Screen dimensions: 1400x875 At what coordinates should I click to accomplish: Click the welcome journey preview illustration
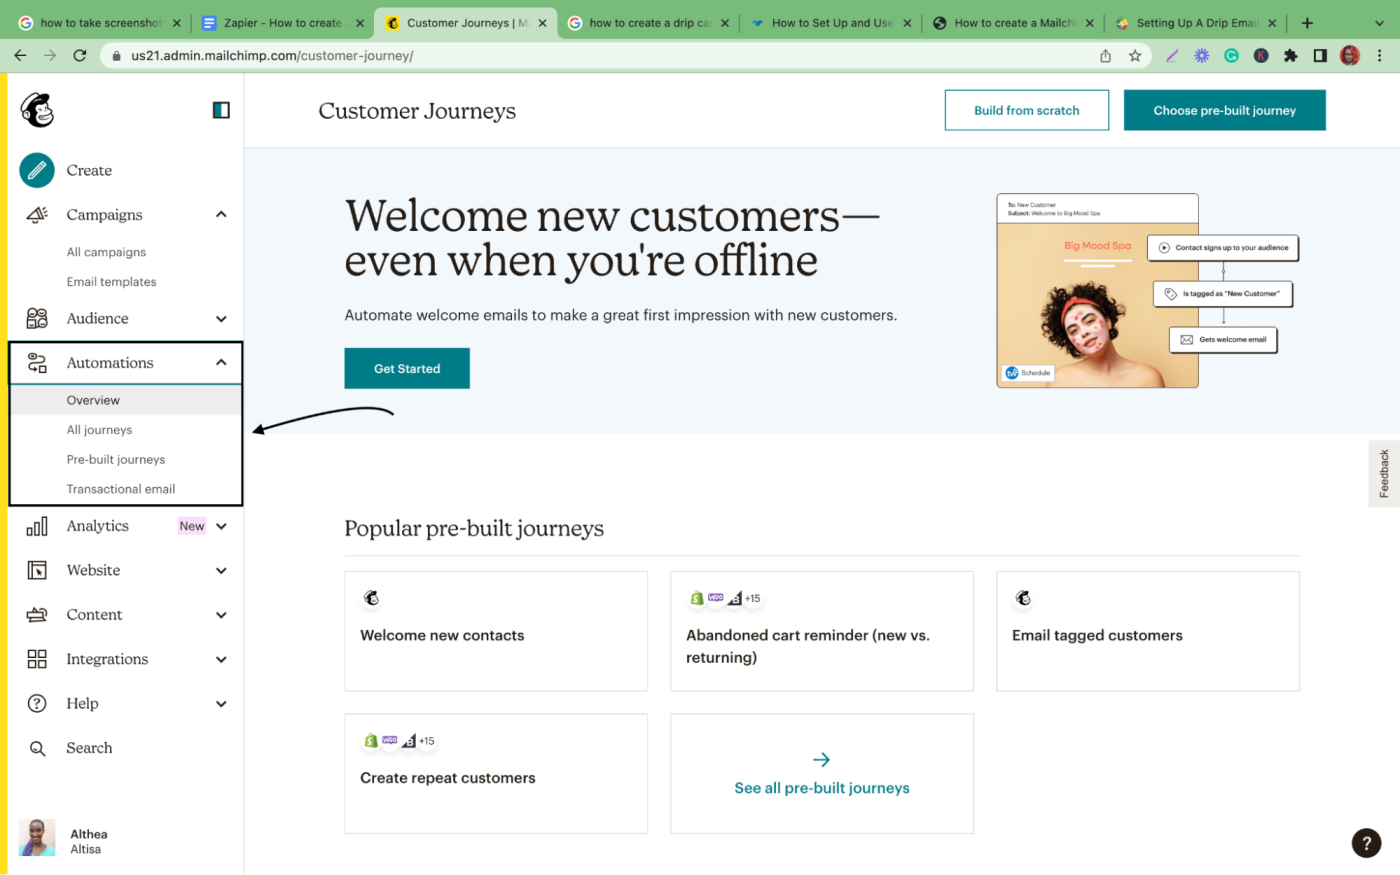coord(1148,291)
